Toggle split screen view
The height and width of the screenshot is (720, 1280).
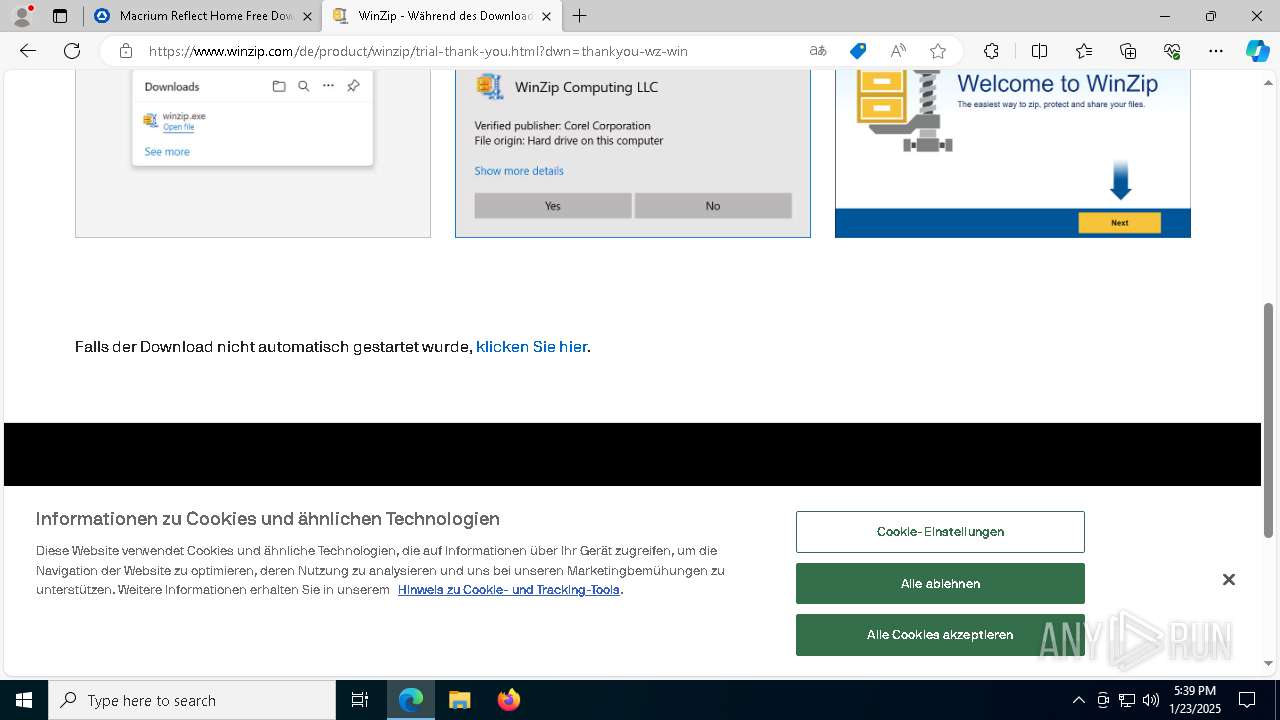[x=1039, y=51]
